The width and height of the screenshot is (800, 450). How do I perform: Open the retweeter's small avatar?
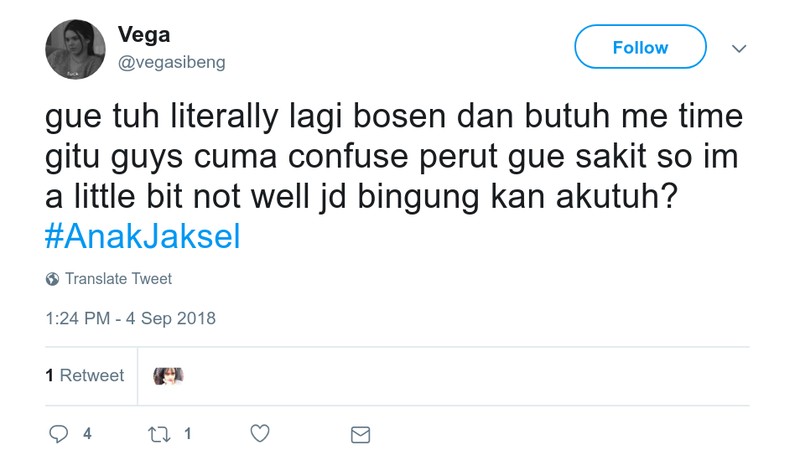click(x=168, y=376)
